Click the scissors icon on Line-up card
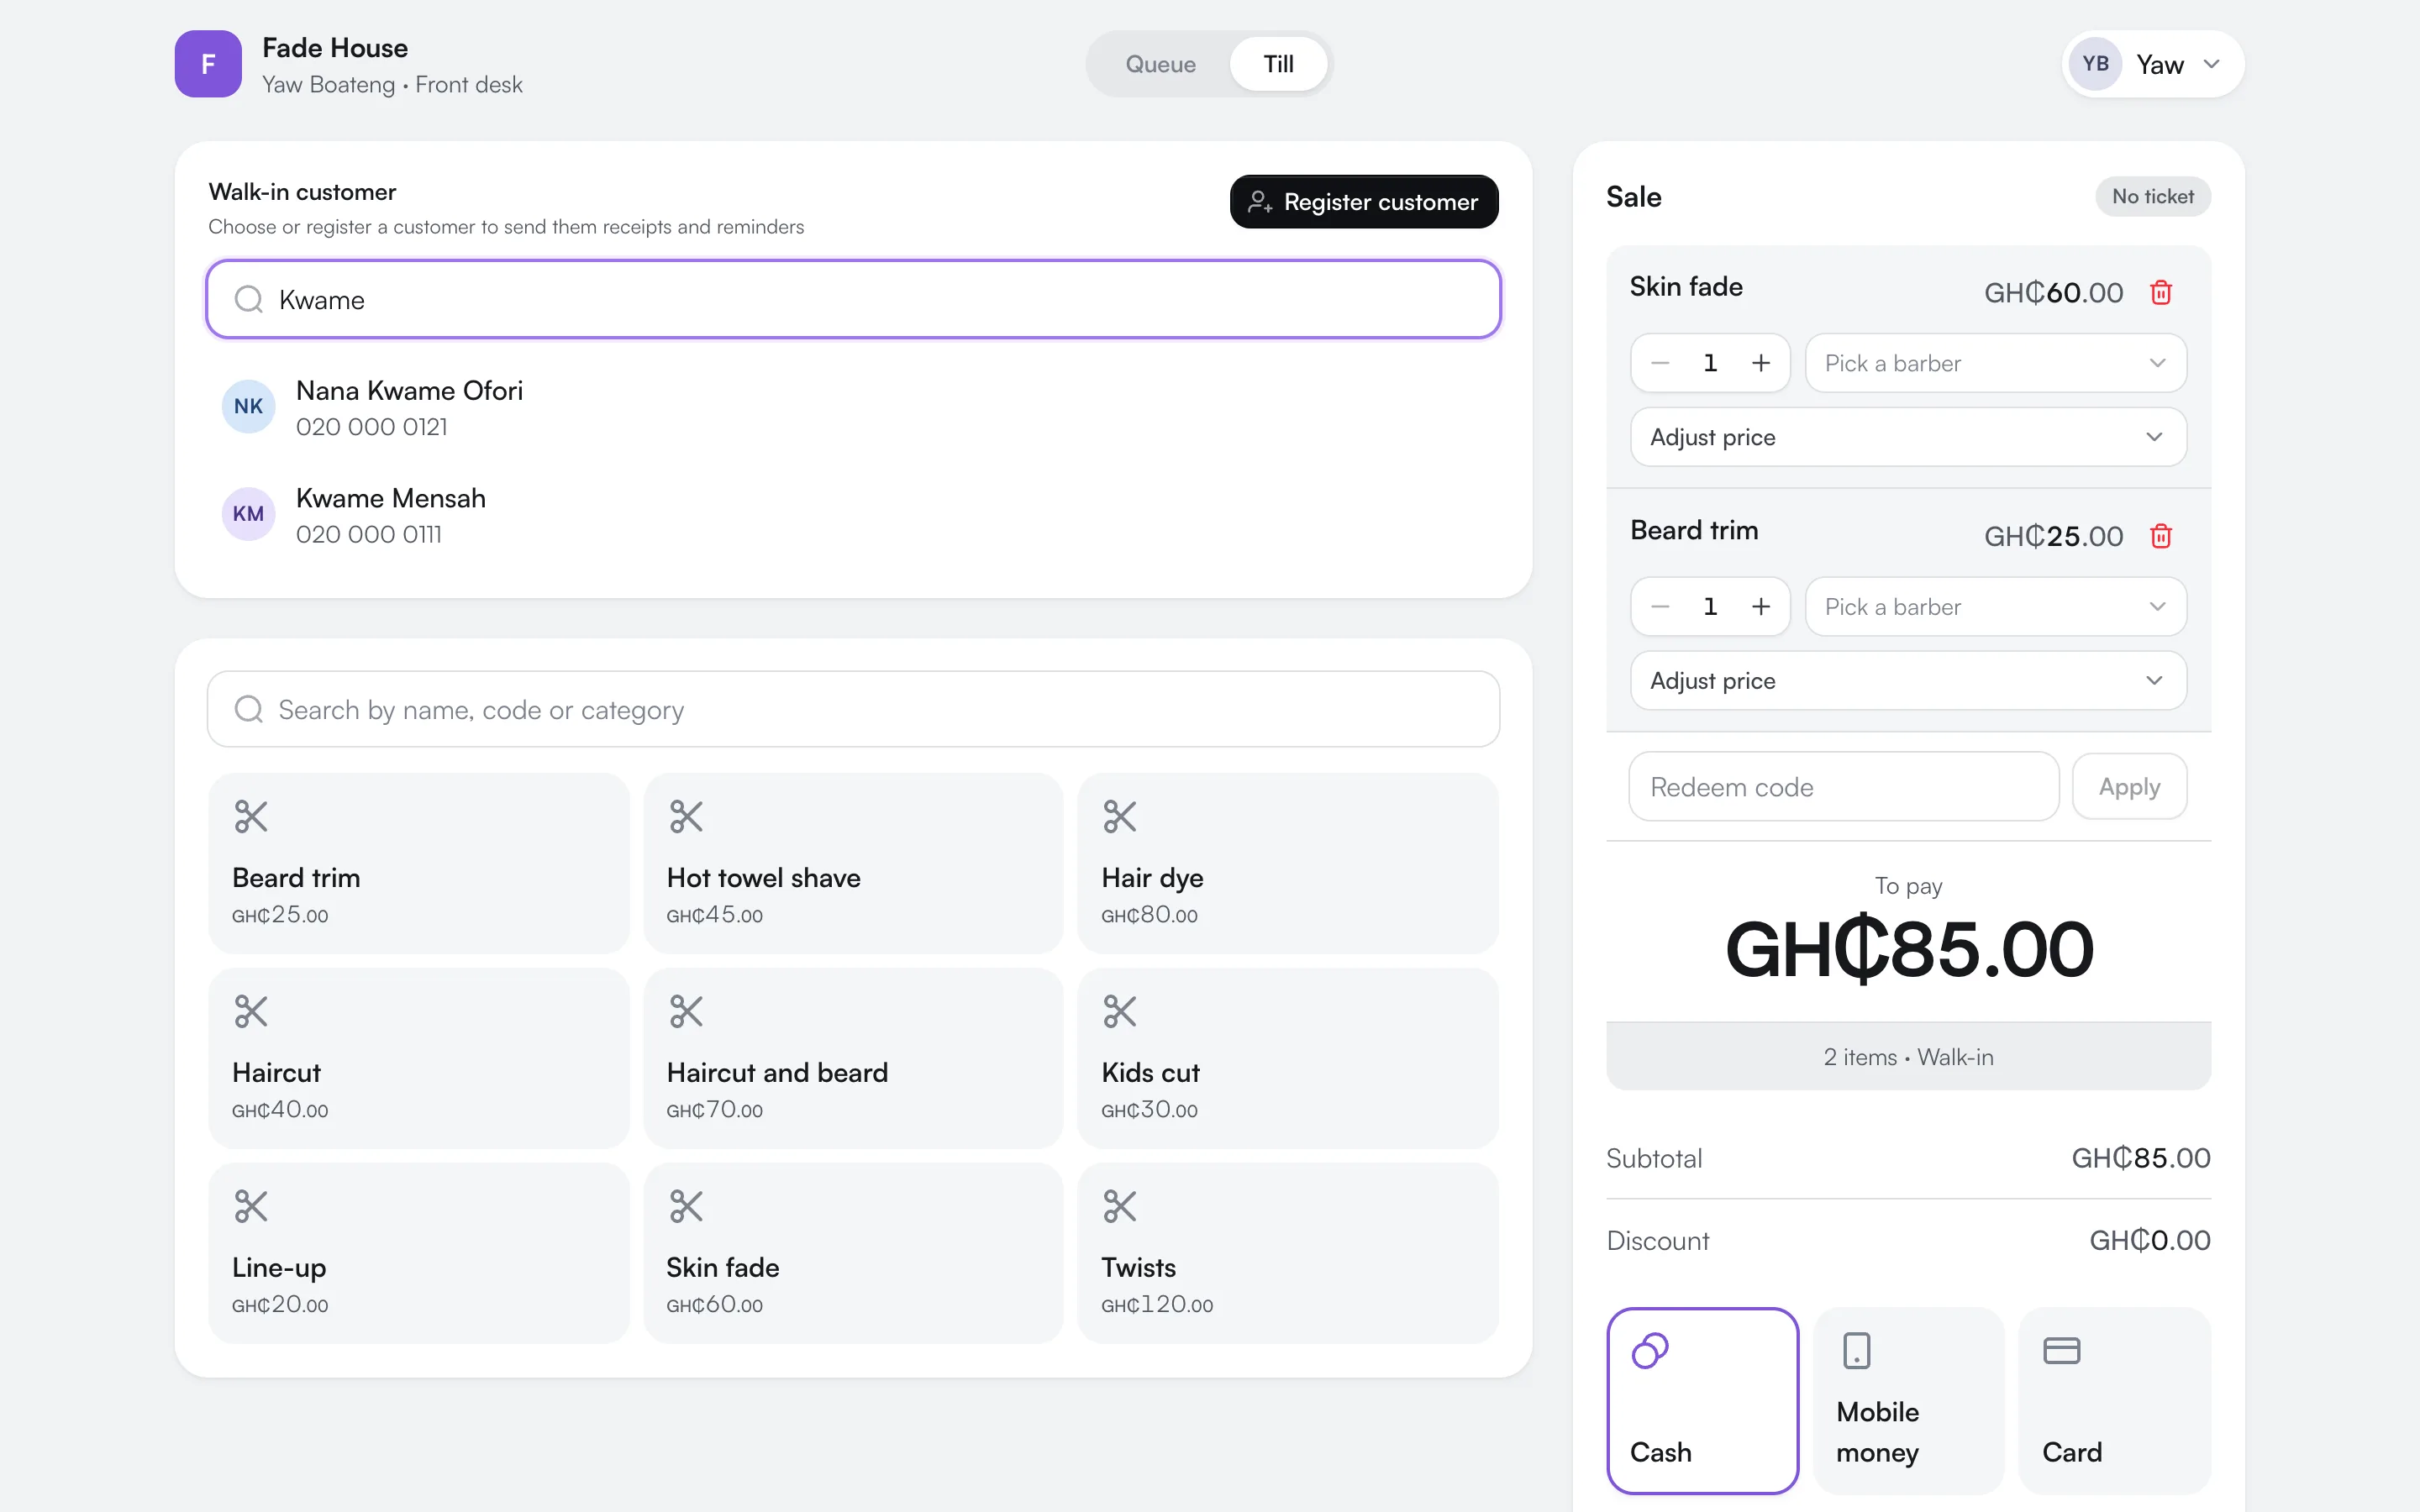The height and width of the screenshot is (1512, 2420). (x=251, y=1206)
